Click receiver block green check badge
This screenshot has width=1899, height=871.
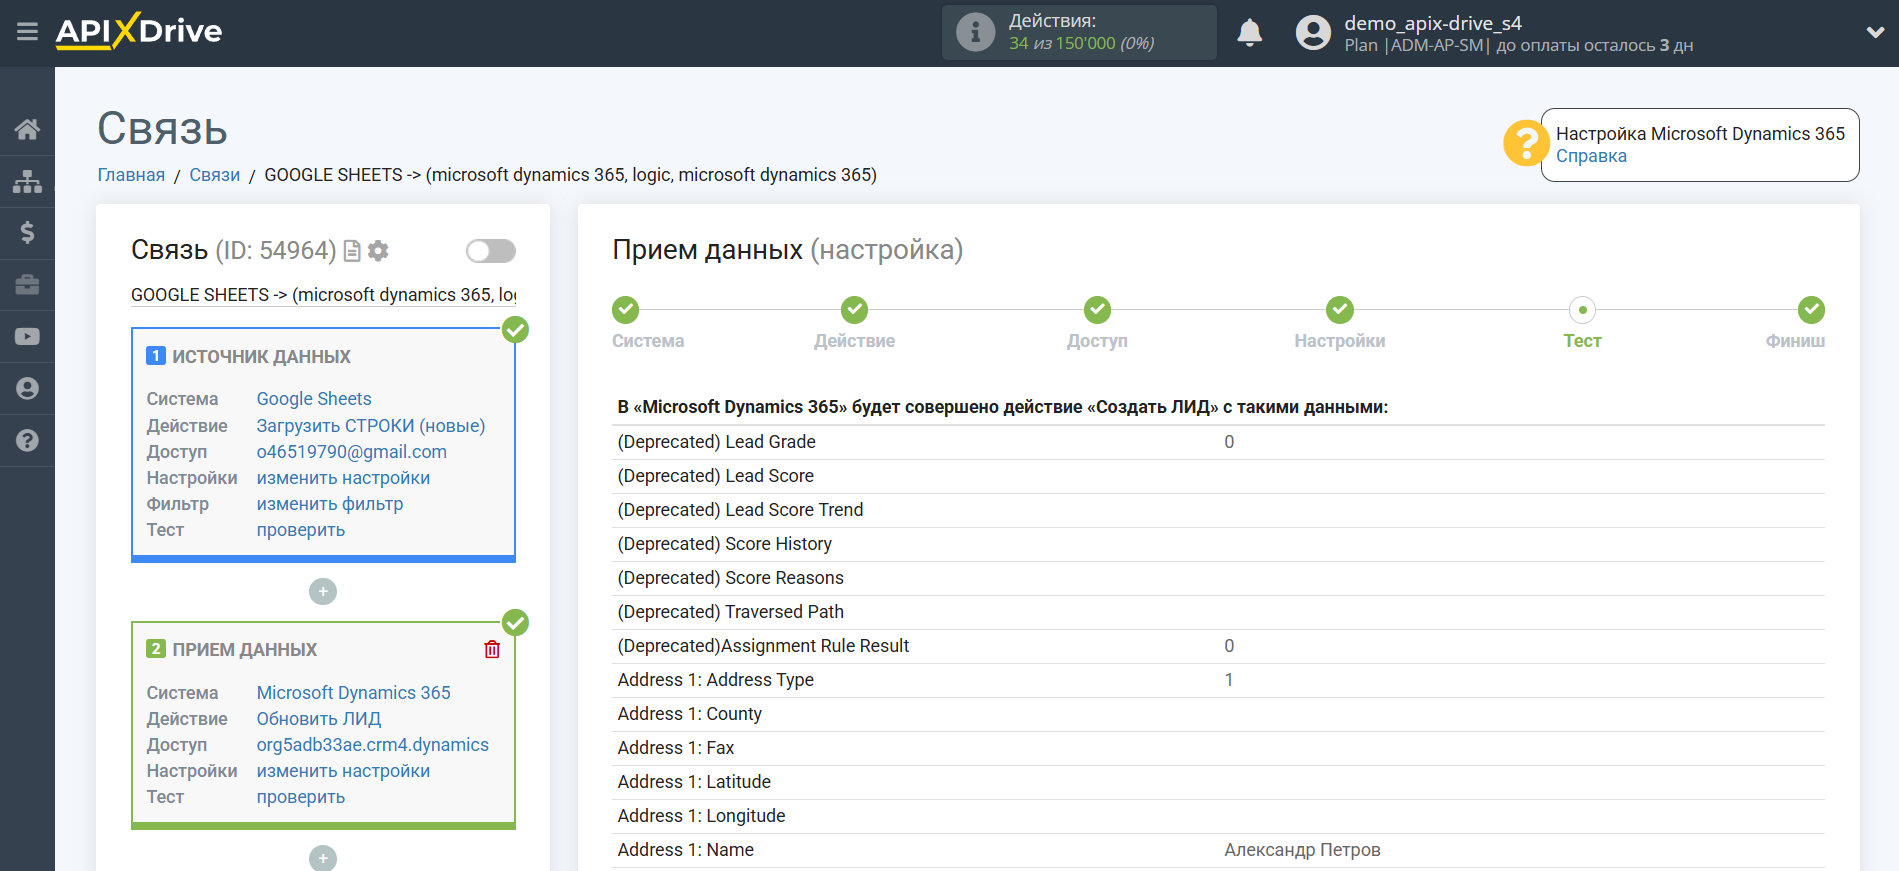515,623
